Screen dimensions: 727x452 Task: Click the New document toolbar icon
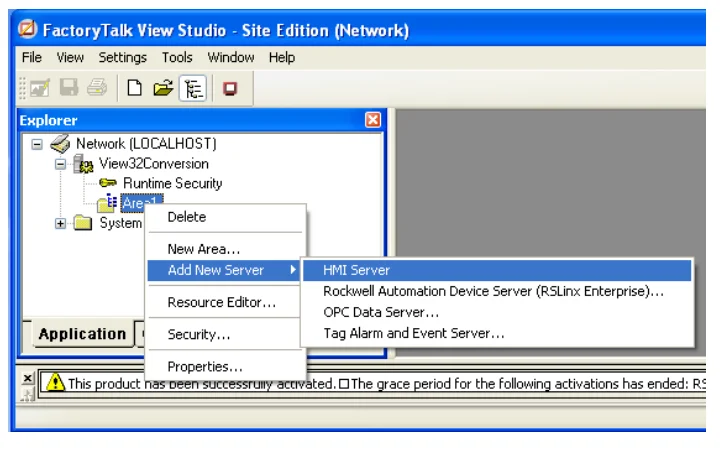(135, 89)
